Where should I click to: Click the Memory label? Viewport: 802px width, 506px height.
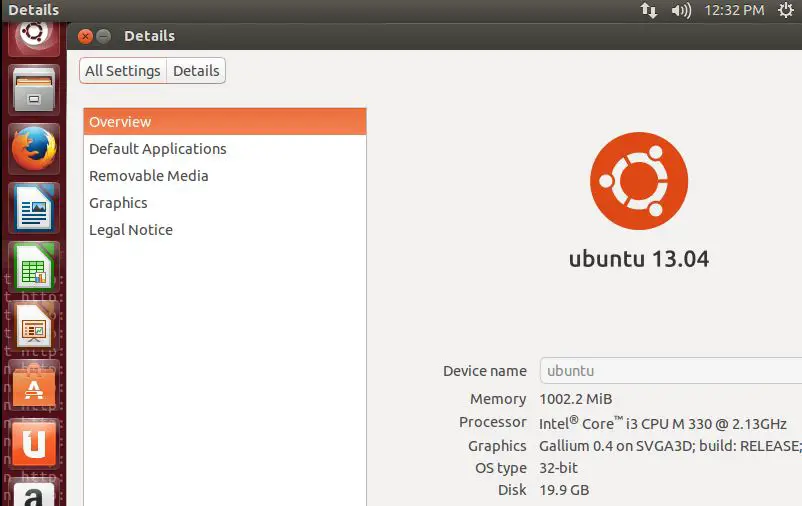tap(498, 399)
